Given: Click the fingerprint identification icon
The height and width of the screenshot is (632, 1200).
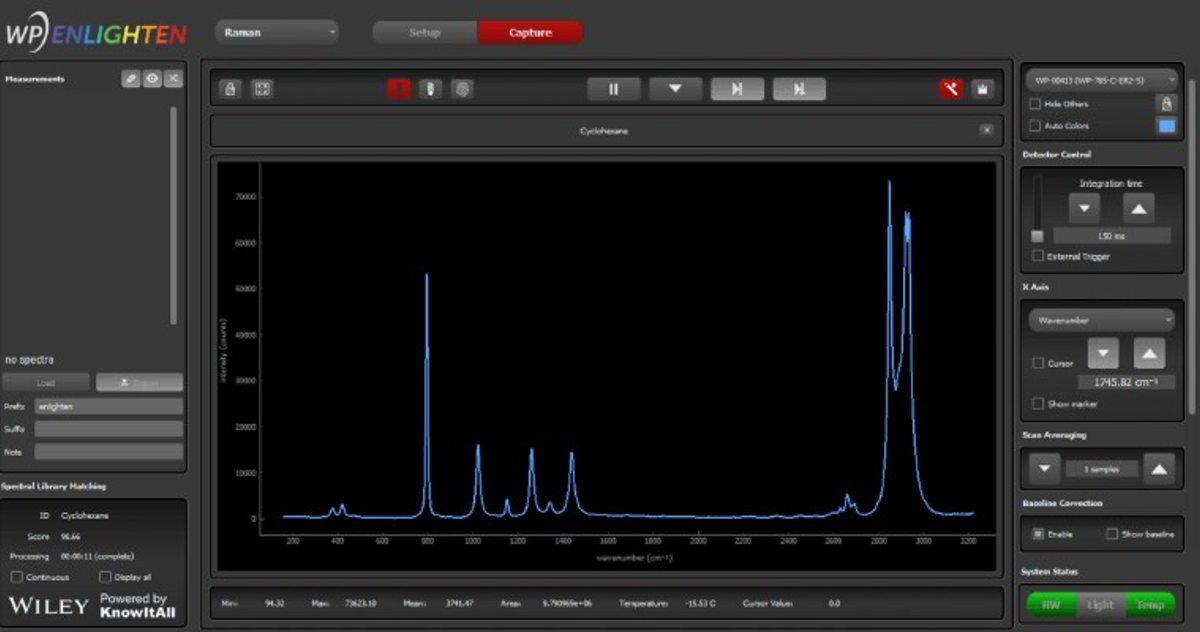Looking at the screenshot, I should pos(461,89).
